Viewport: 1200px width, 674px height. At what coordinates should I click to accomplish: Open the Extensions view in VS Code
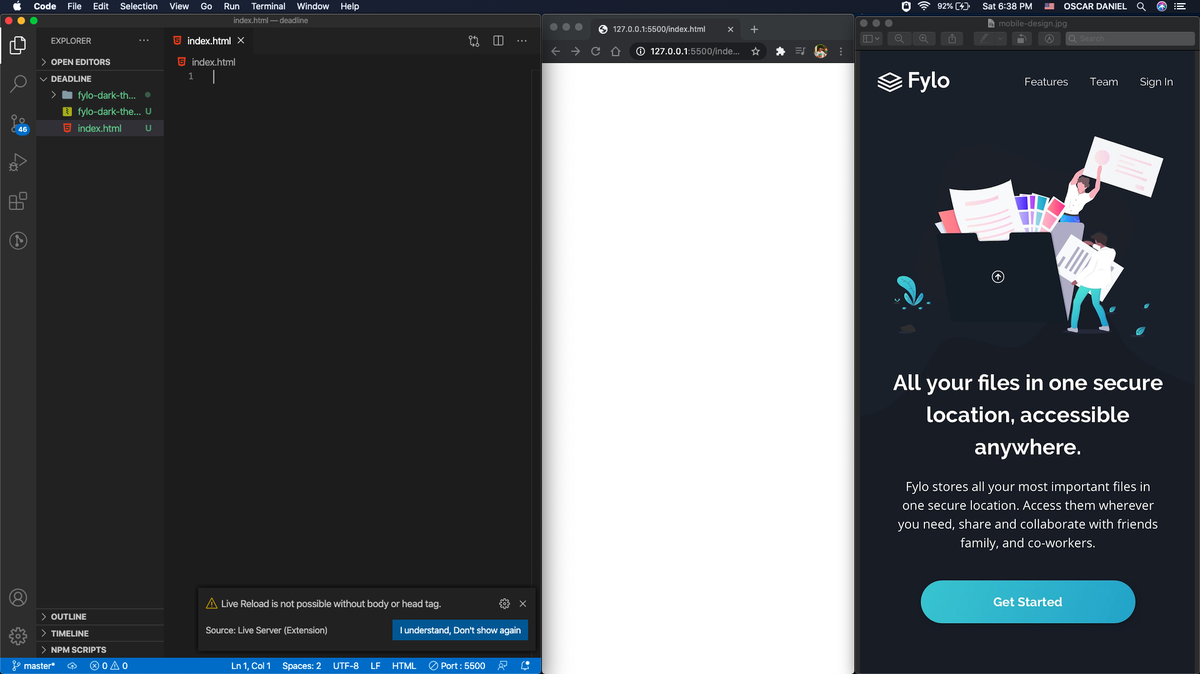point(18,202)
